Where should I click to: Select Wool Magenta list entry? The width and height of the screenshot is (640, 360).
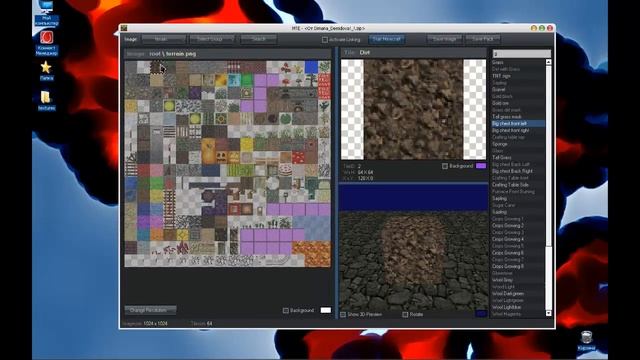[518, 314]
